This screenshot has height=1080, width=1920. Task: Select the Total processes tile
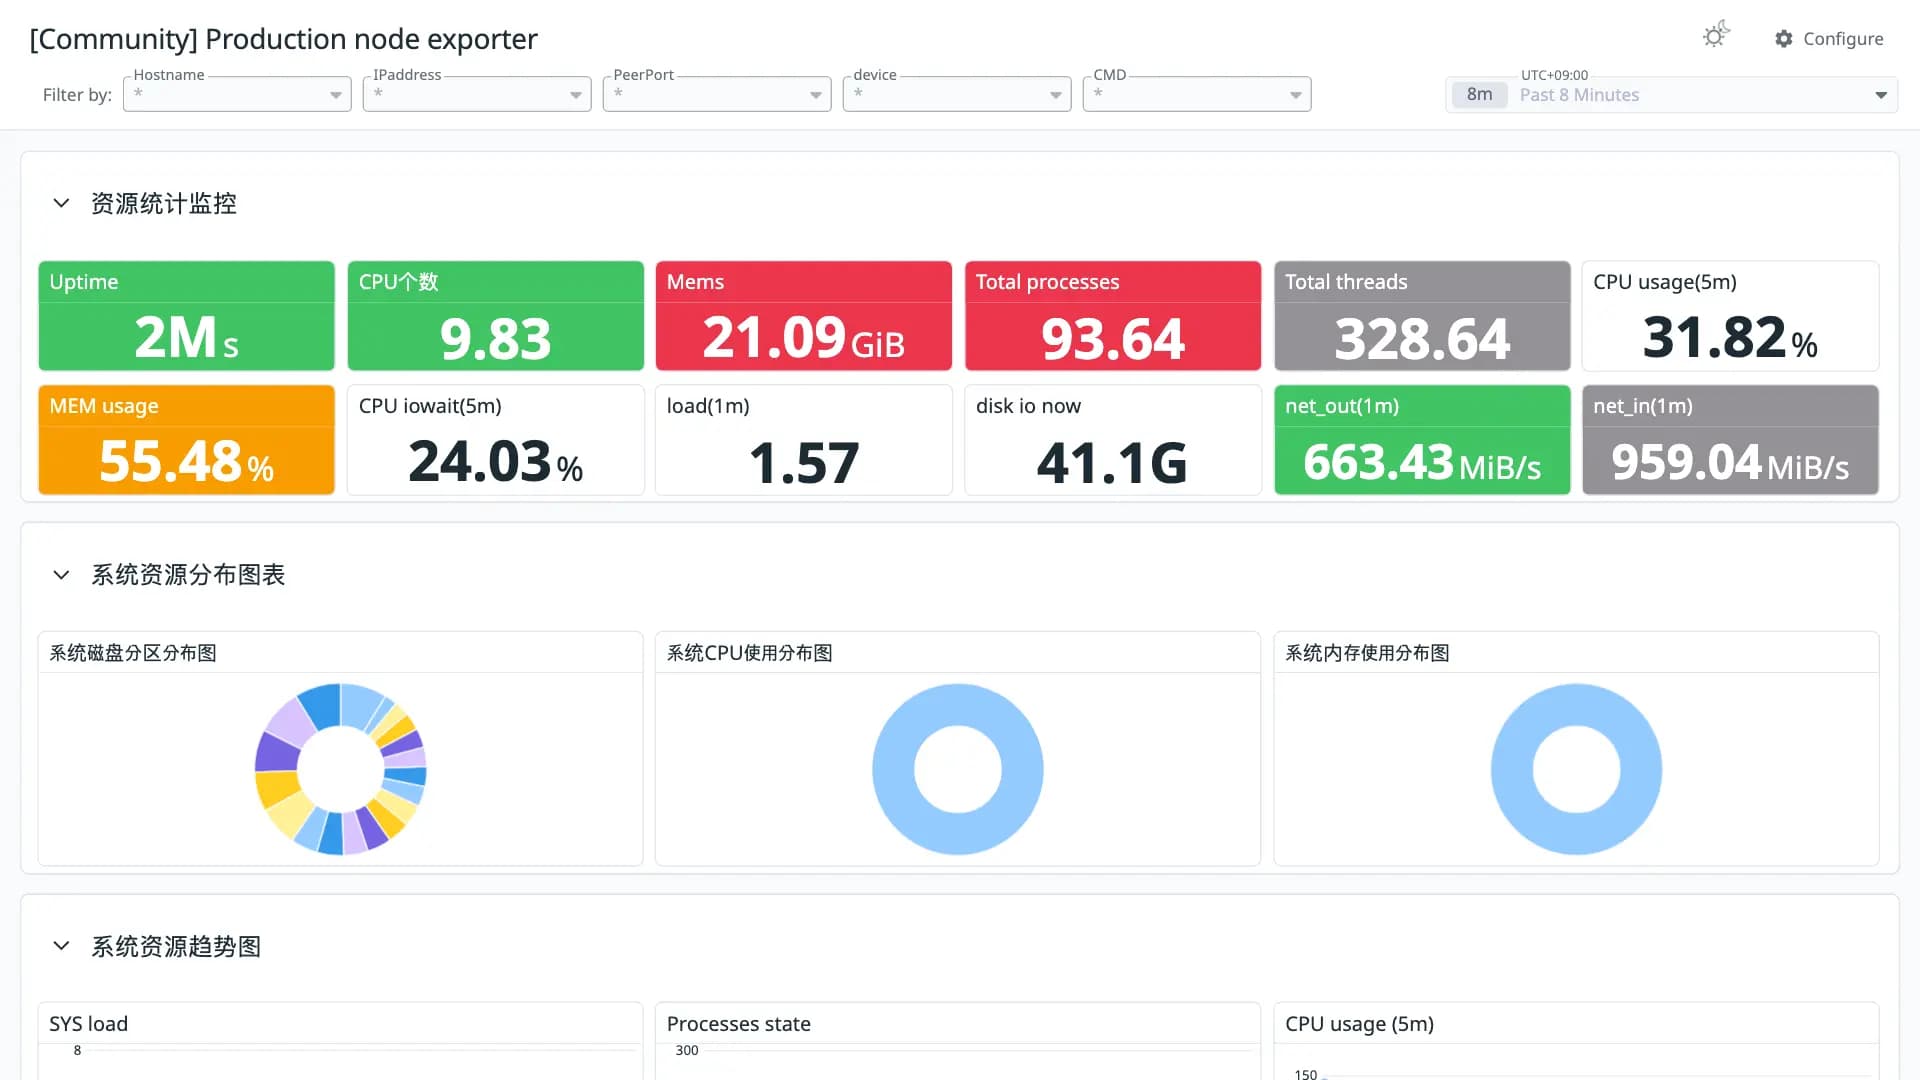[1112, 316]
